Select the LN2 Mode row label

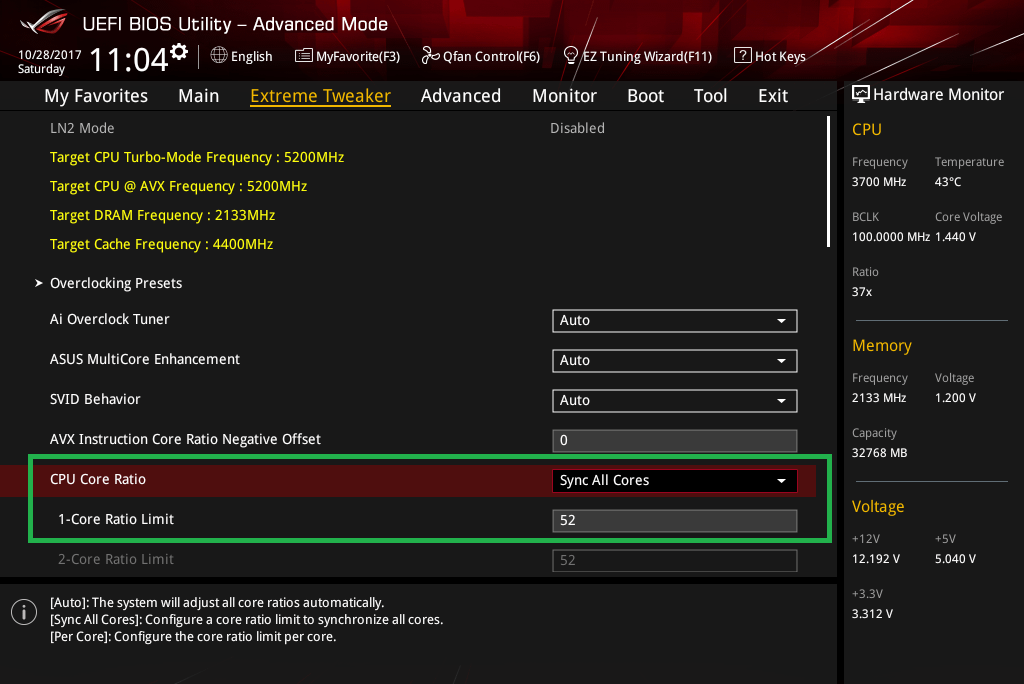pos(82,128)
